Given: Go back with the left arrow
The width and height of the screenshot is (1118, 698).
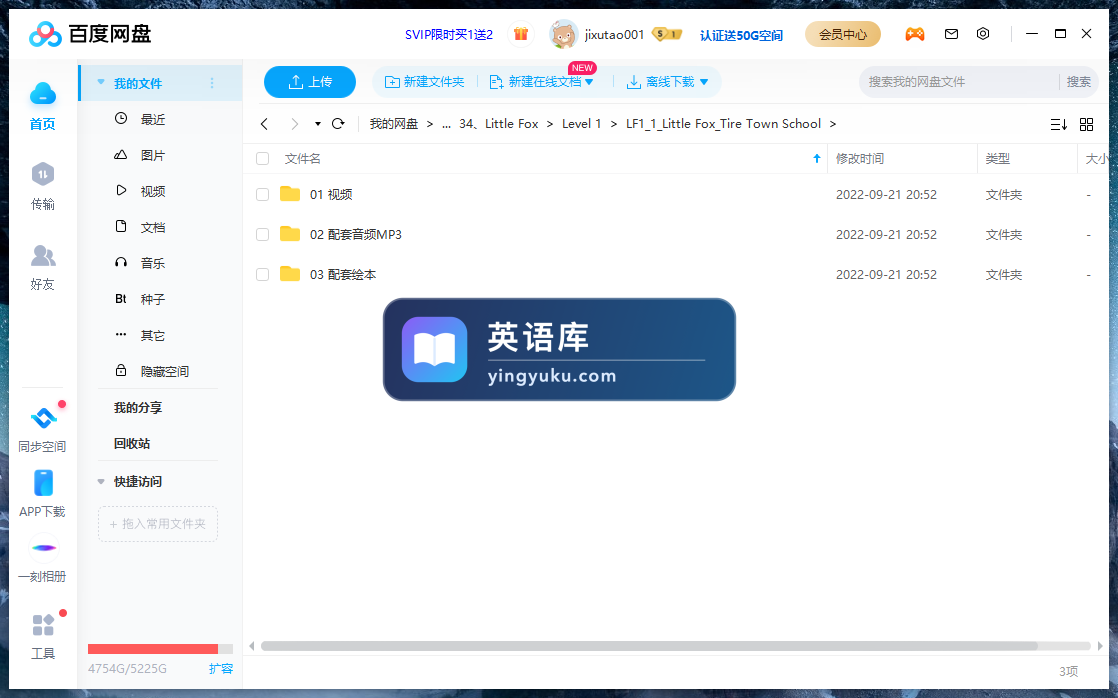Looking at the screenshot, I should 265,124.
